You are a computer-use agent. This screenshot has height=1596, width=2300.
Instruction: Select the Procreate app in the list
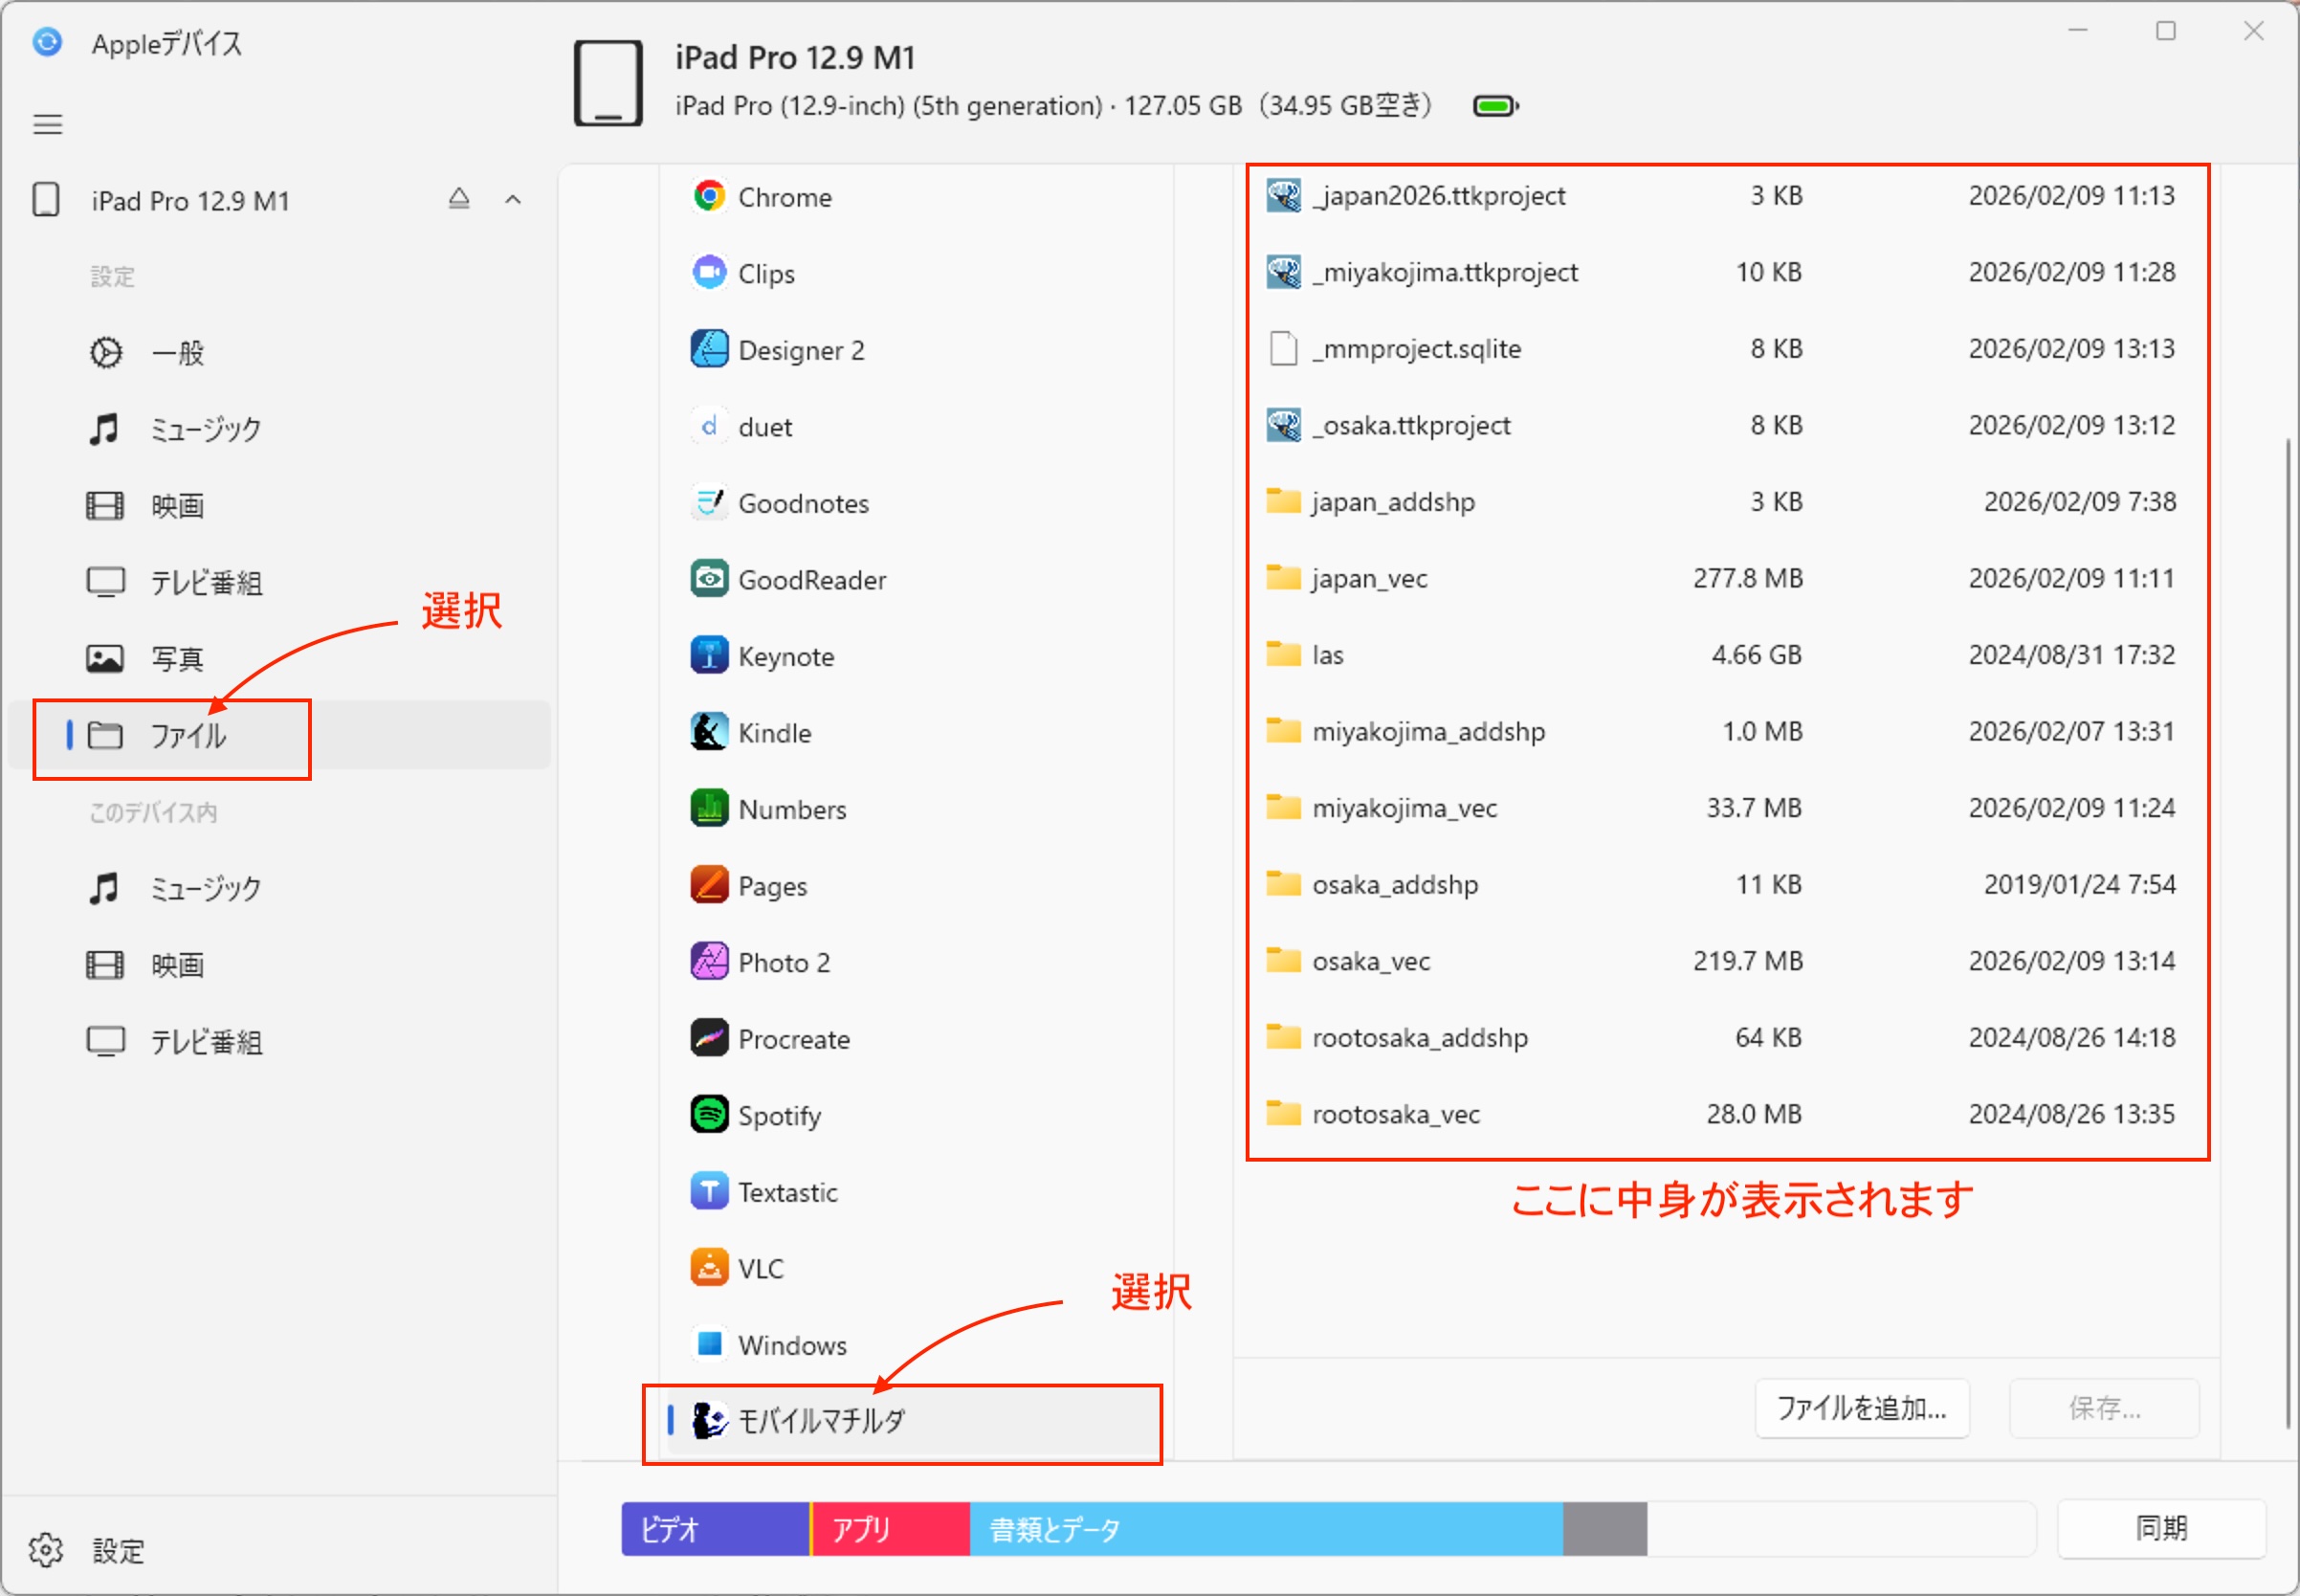pyautogui.click(x=793, y=1039)
